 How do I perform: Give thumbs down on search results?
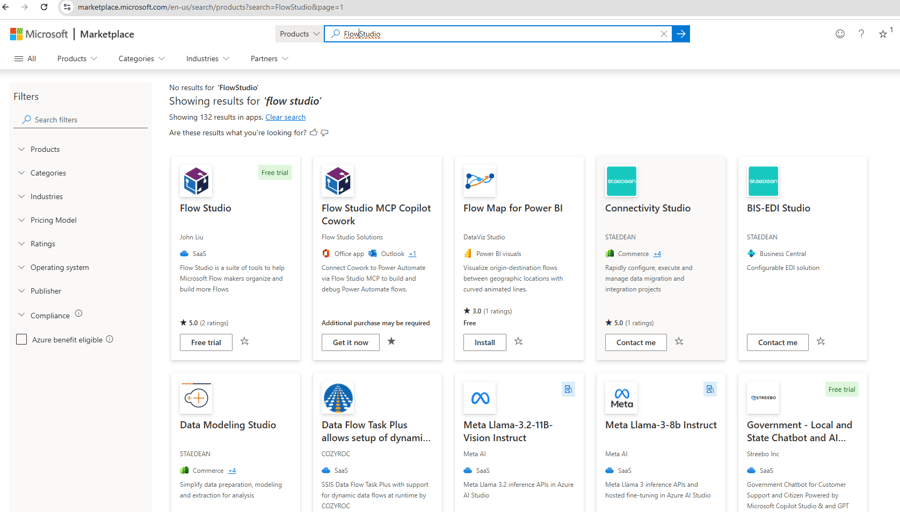tap(324, 133)
